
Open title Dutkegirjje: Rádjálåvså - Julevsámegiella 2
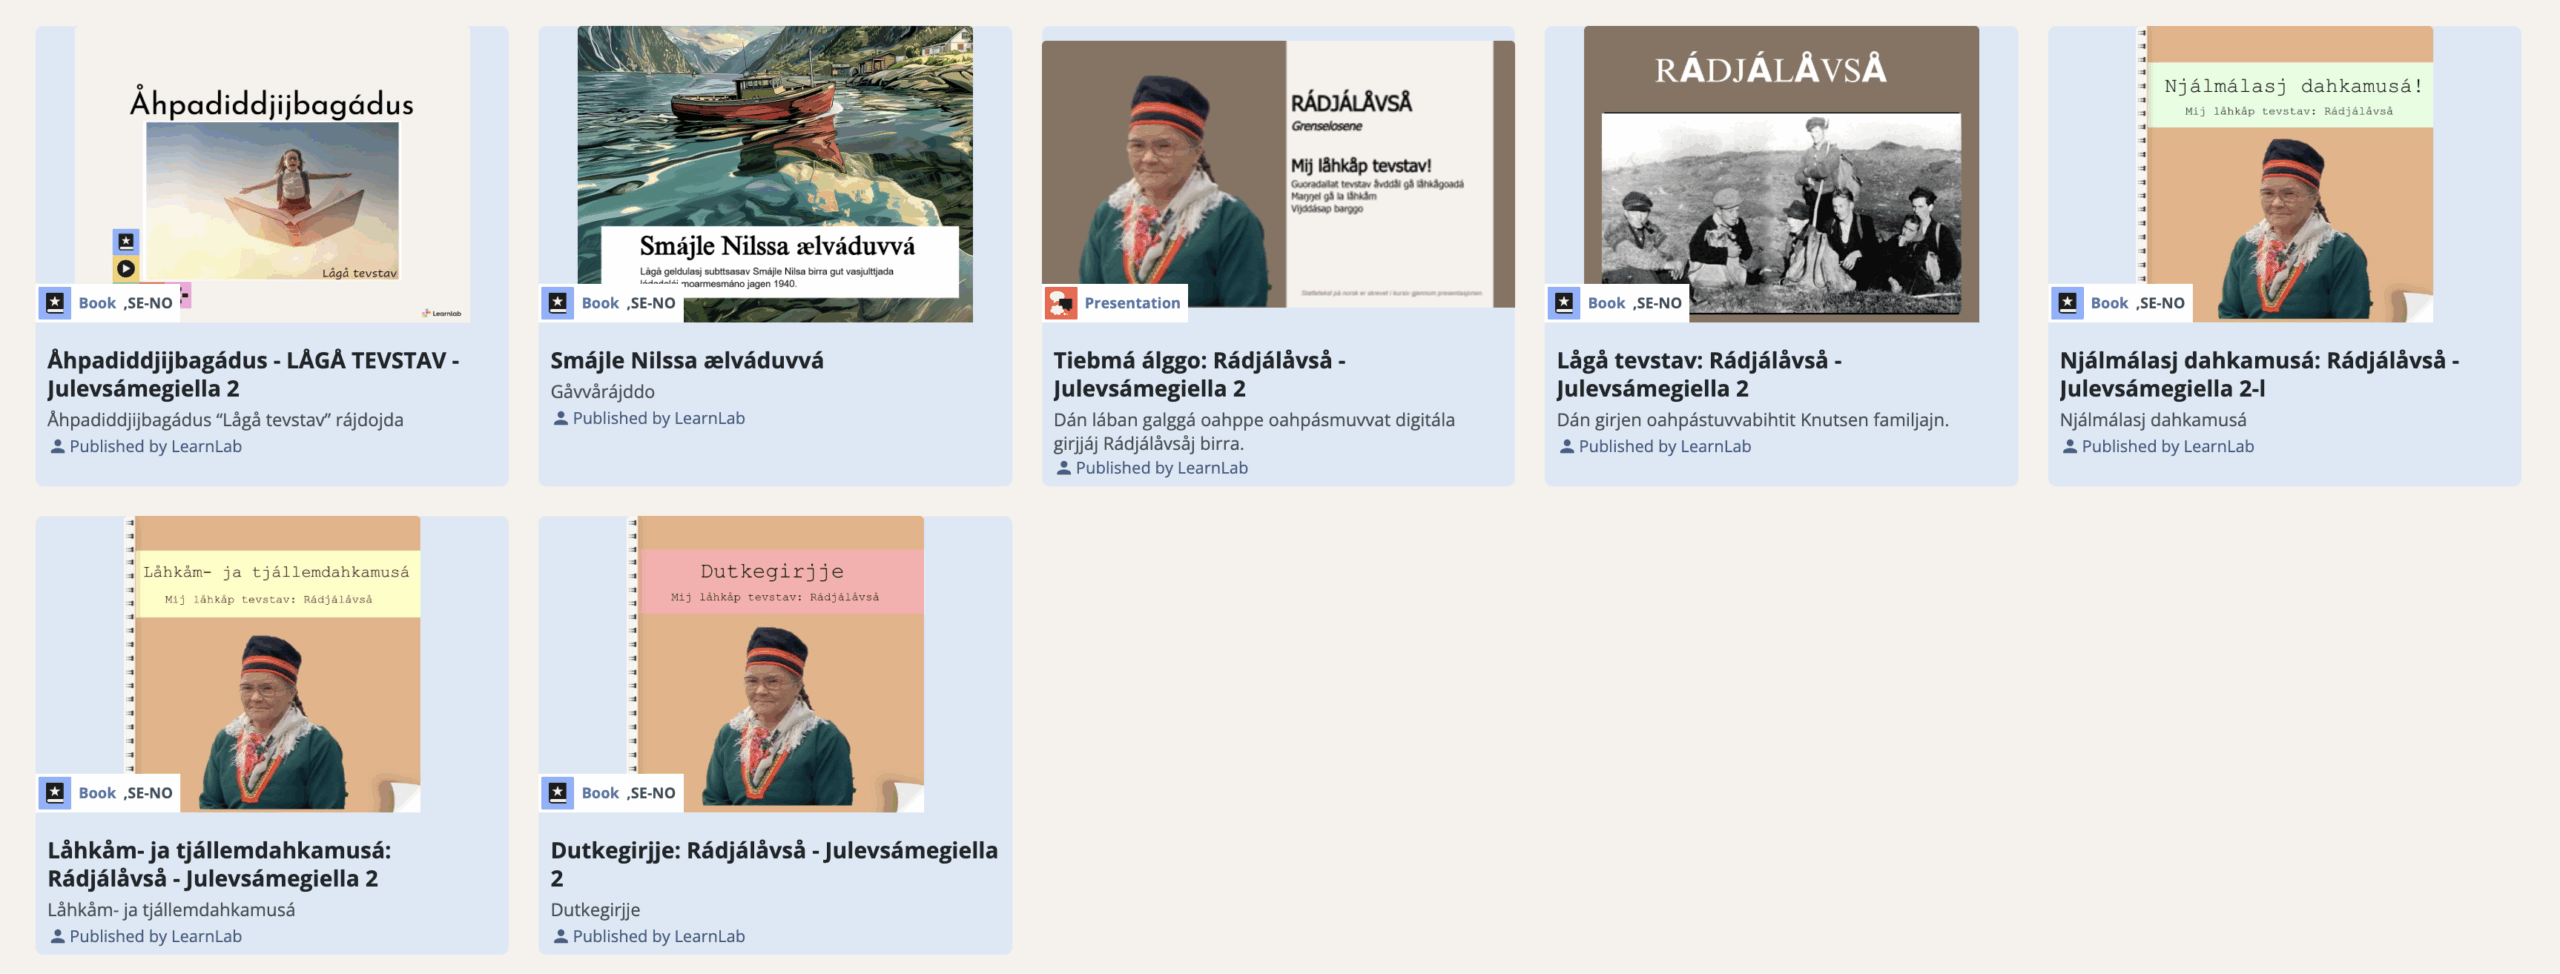(774, 864)
